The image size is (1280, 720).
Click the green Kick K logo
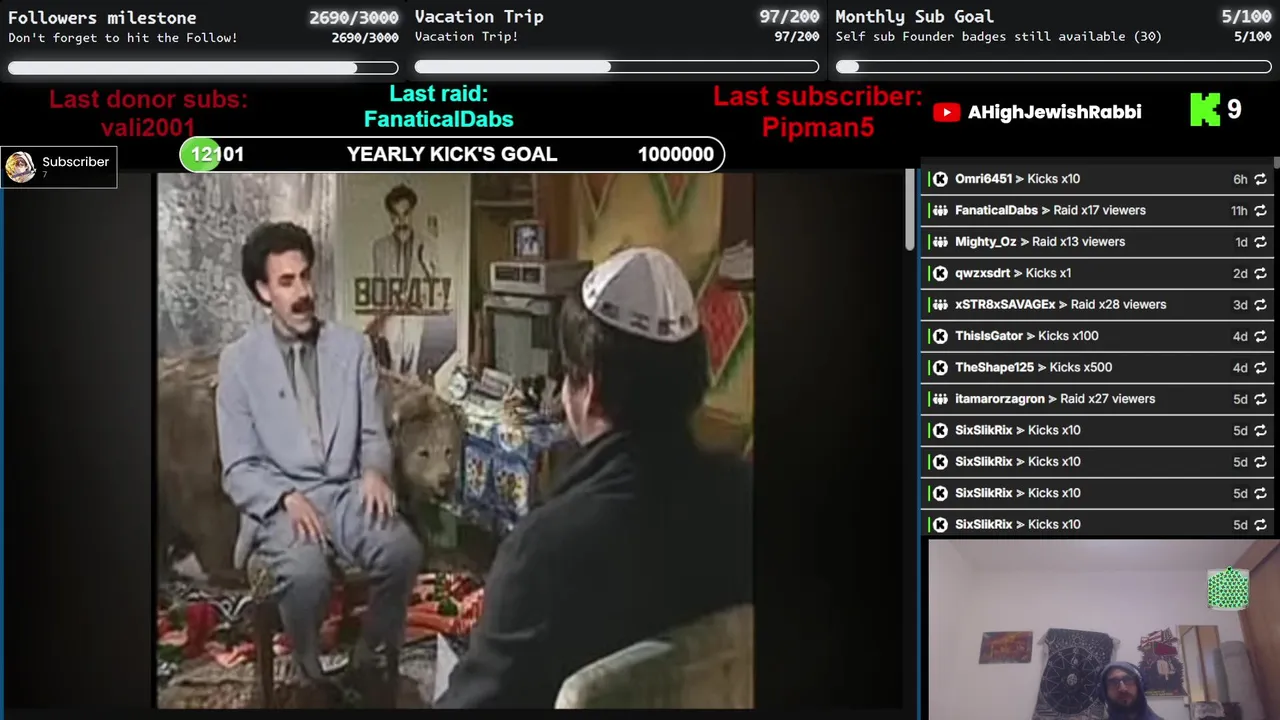(1205, 110)
